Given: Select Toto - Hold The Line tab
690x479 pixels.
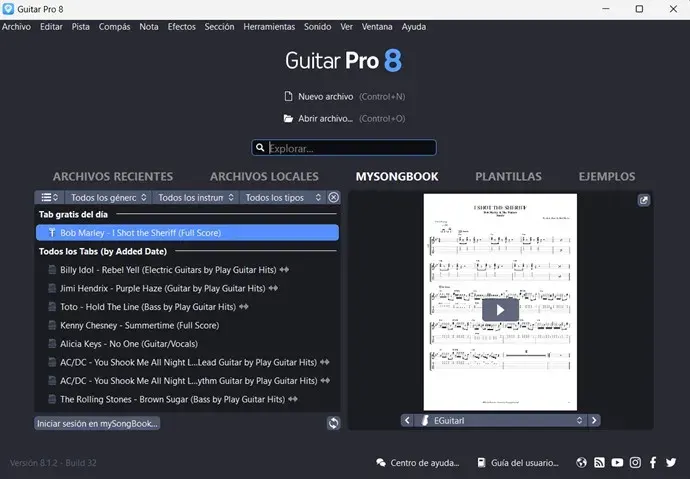Looking at the screenshot, I should 187,307.
